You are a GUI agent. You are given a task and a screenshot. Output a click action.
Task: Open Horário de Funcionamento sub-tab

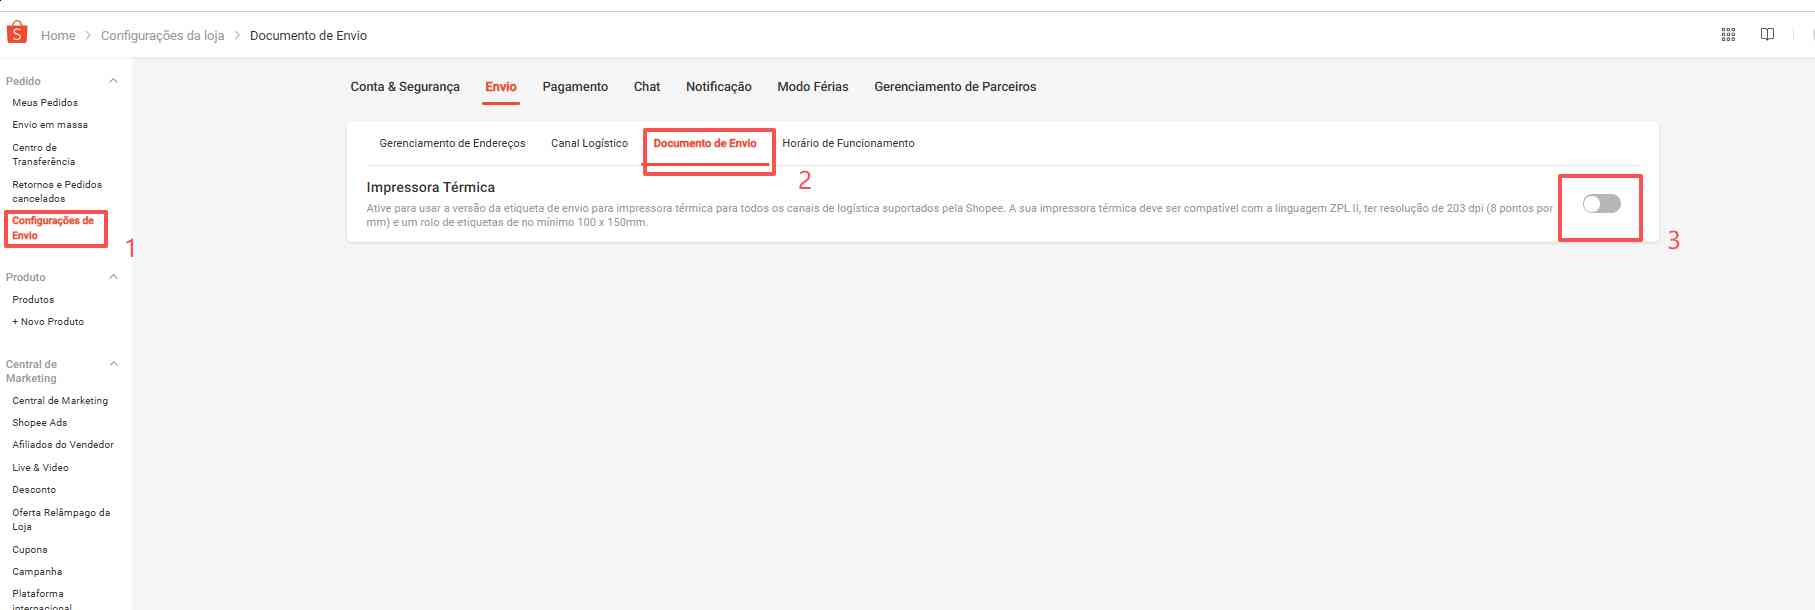pos(848,143)
